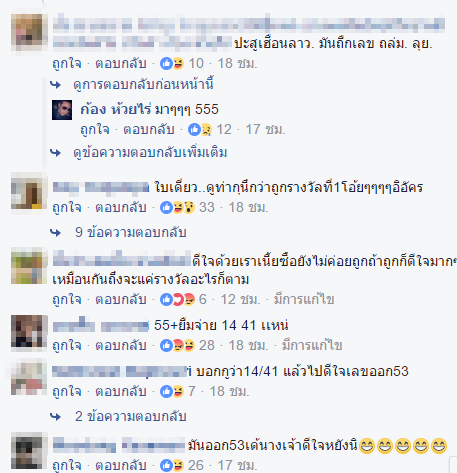Viewport: 457px width, 473px height.
Task: Open reaction icons next to count 6
Action: (x=177, y=300)
